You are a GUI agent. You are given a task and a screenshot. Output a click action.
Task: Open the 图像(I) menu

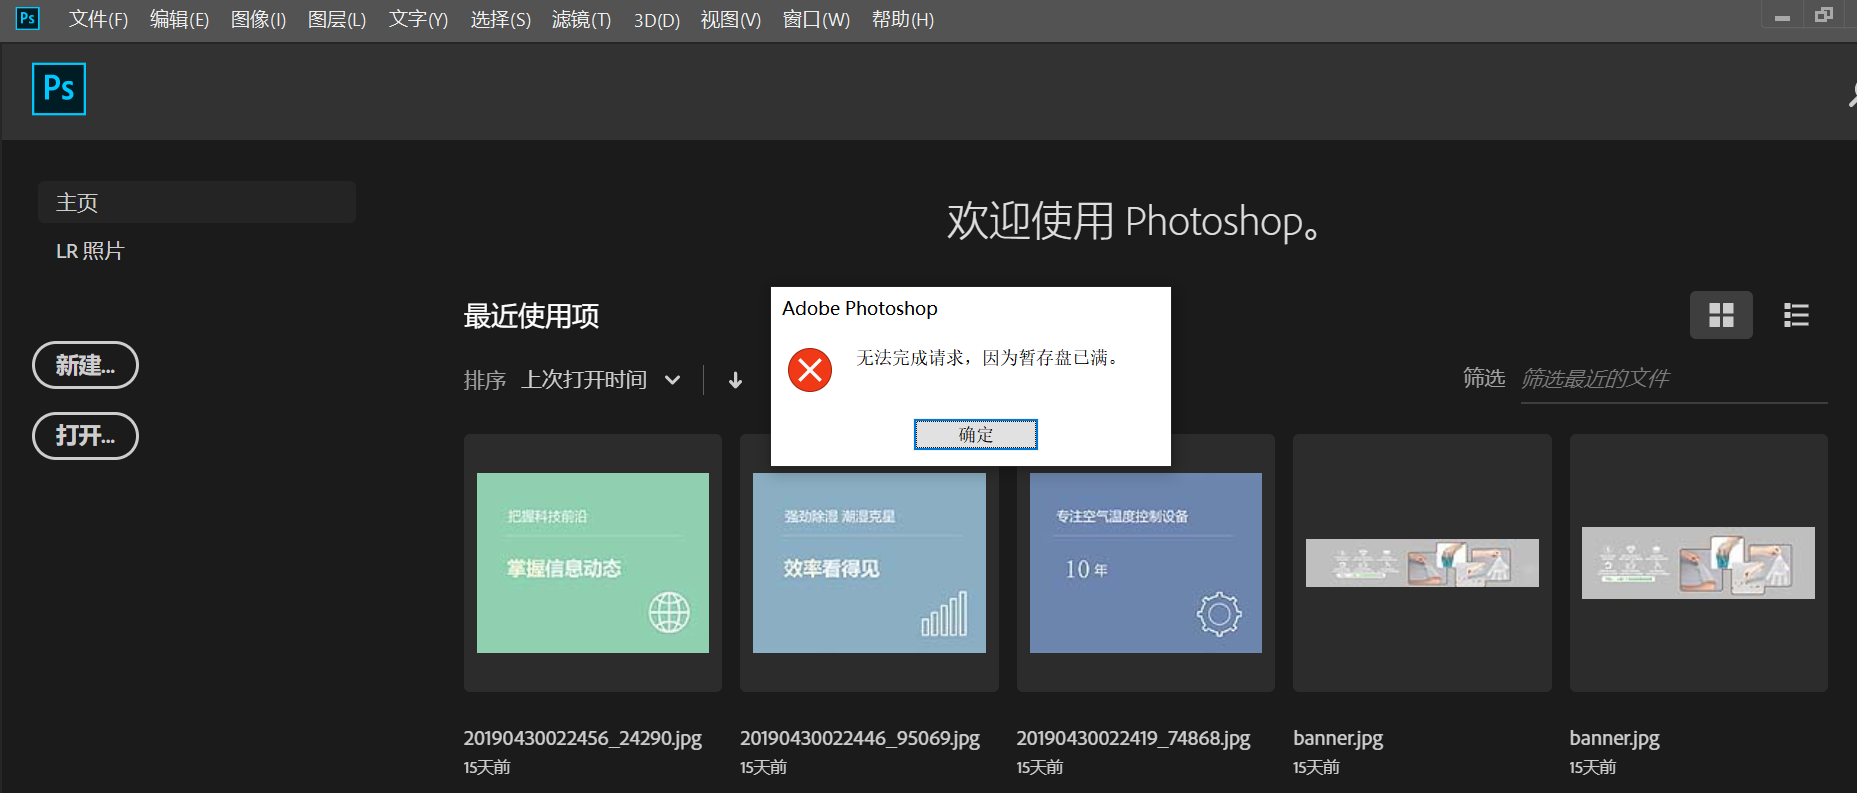tap(258, 19)
